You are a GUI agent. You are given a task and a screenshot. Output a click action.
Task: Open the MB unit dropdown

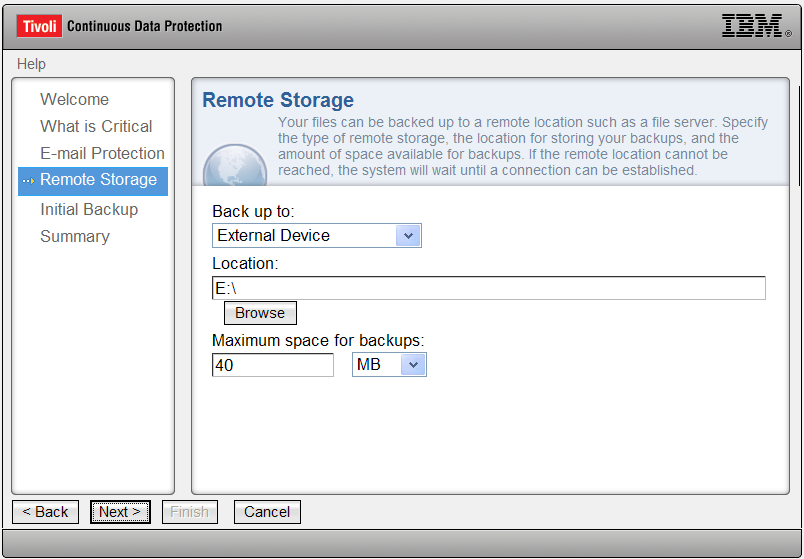pos(413,365)
